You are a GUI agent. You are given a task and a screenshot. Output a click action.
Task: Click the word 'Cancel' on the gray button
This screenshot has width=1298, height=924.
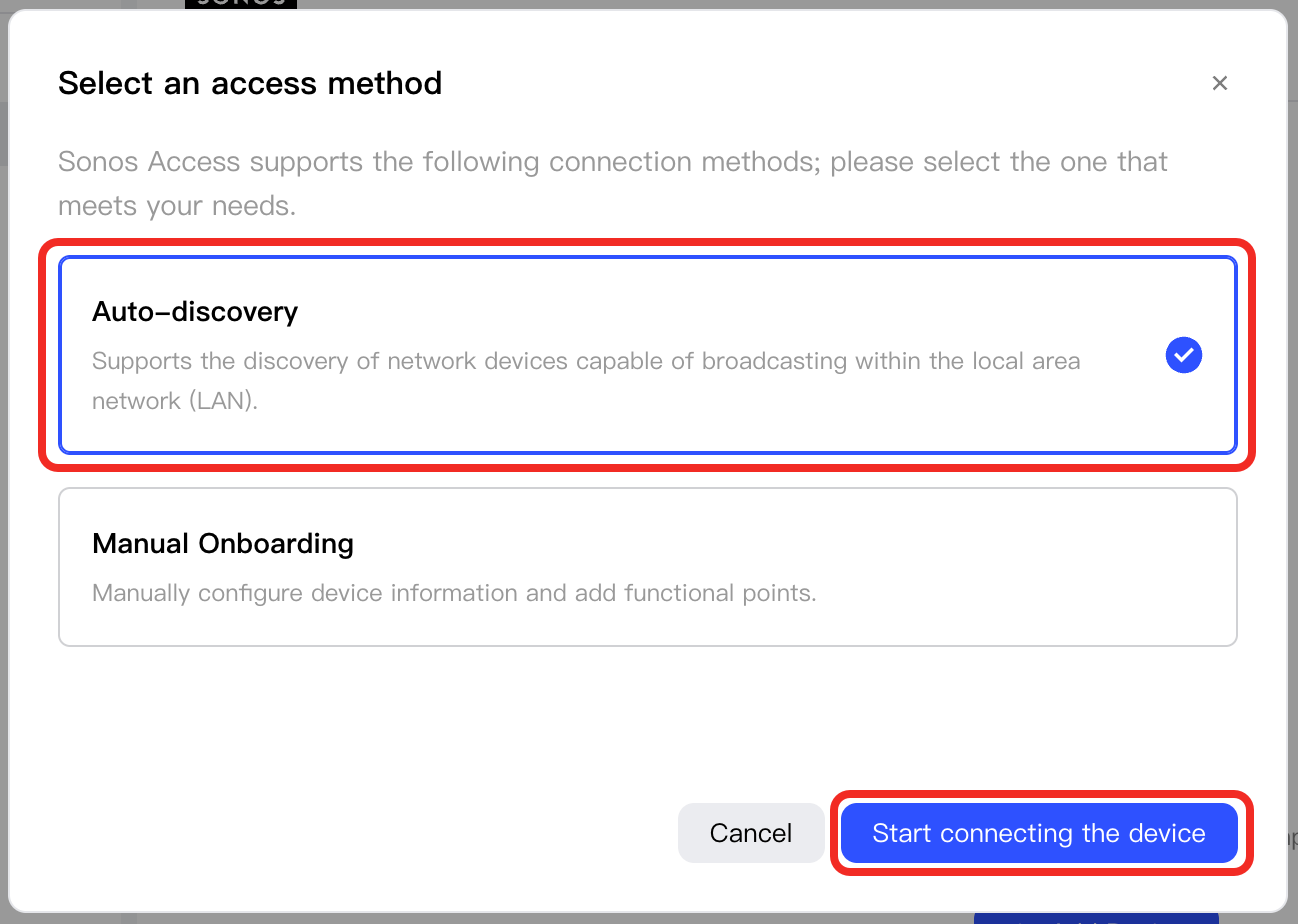click(x=751, y=833)
